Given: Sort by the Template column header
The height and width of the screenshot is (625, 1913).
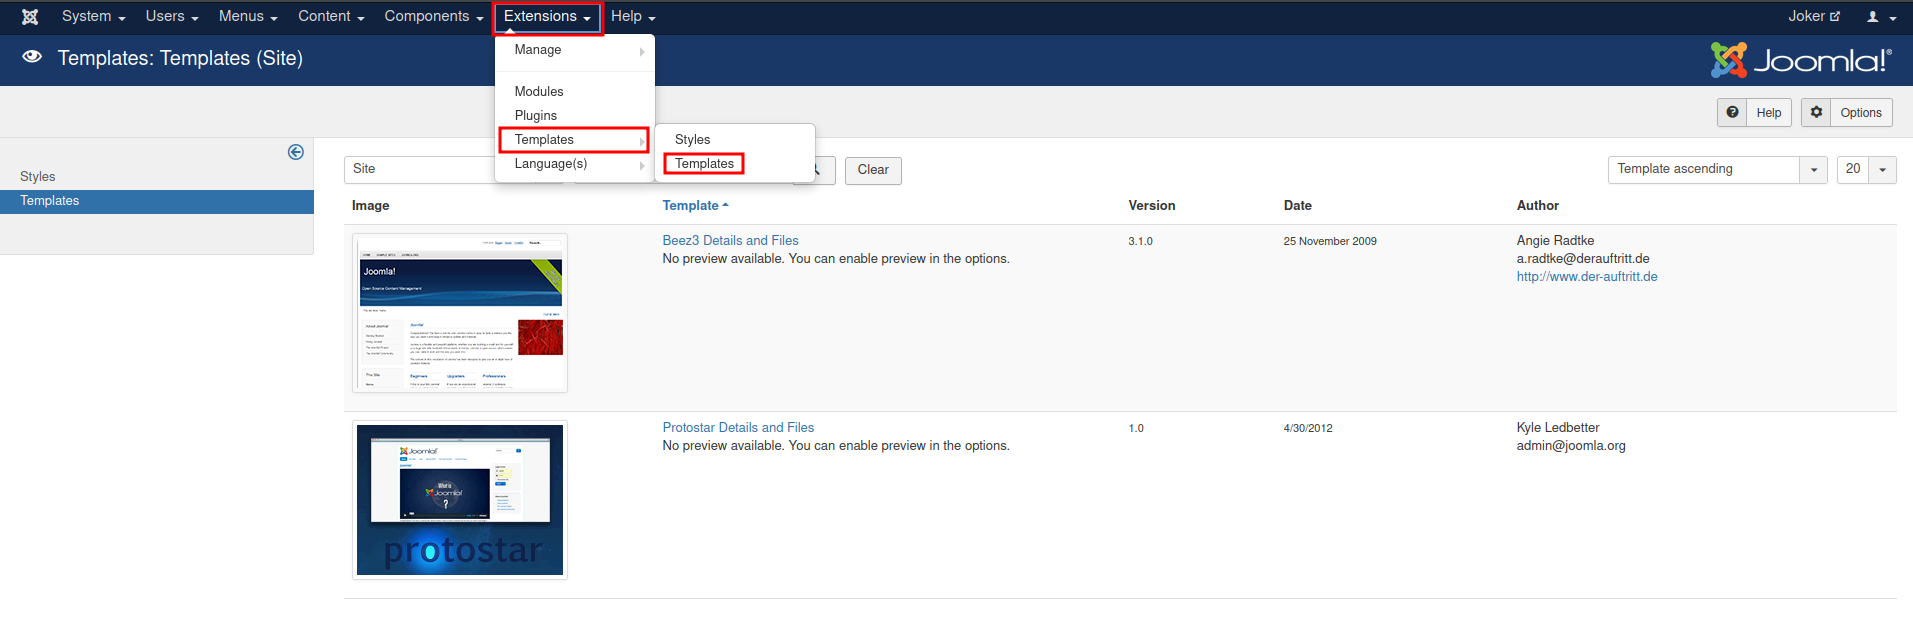Looking at the screenshot, I should (x=695, y=206).
